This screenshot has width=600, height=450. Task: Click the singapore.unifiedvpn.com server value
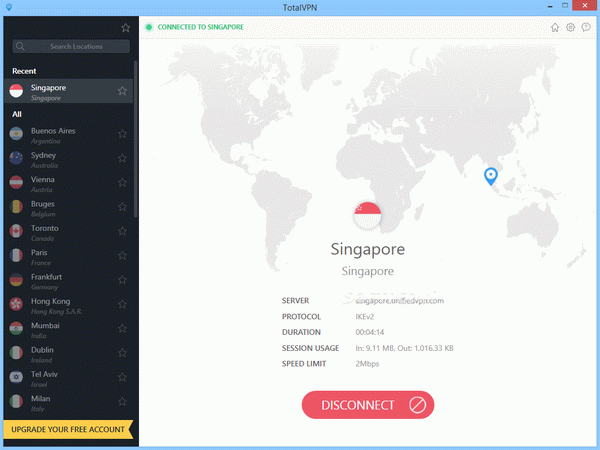(399, 301)
